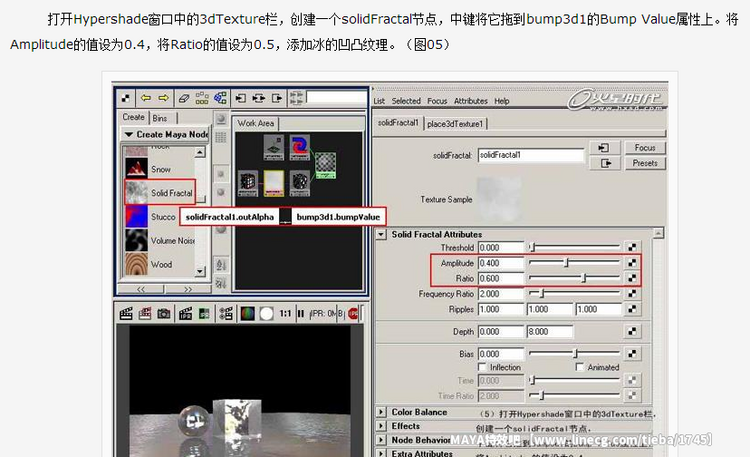Pause IPR tuning with the pause icon

[x=300, y=314]
